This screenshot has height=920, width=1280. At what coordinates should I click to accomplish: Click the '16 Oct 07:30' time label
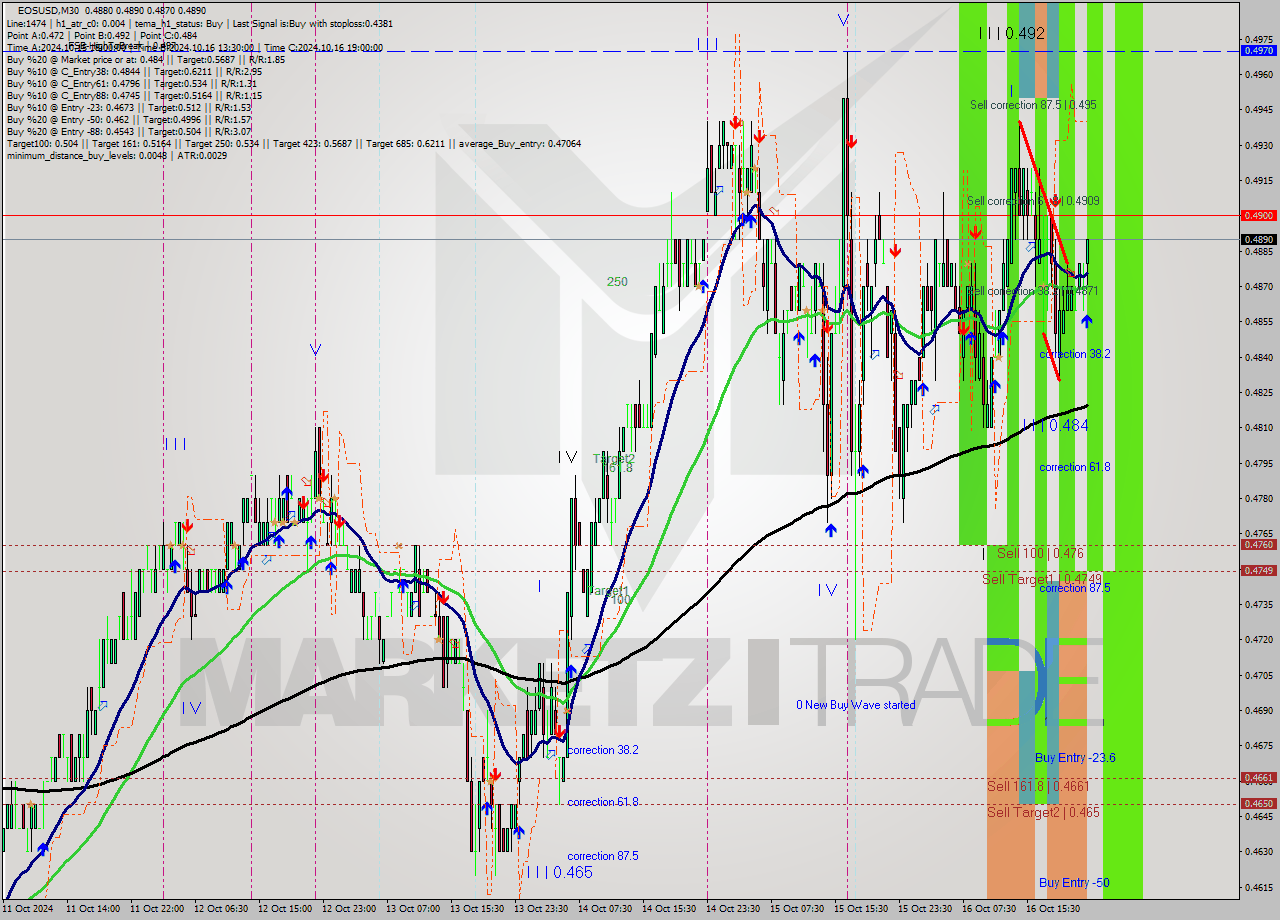(x=989, y=909)
